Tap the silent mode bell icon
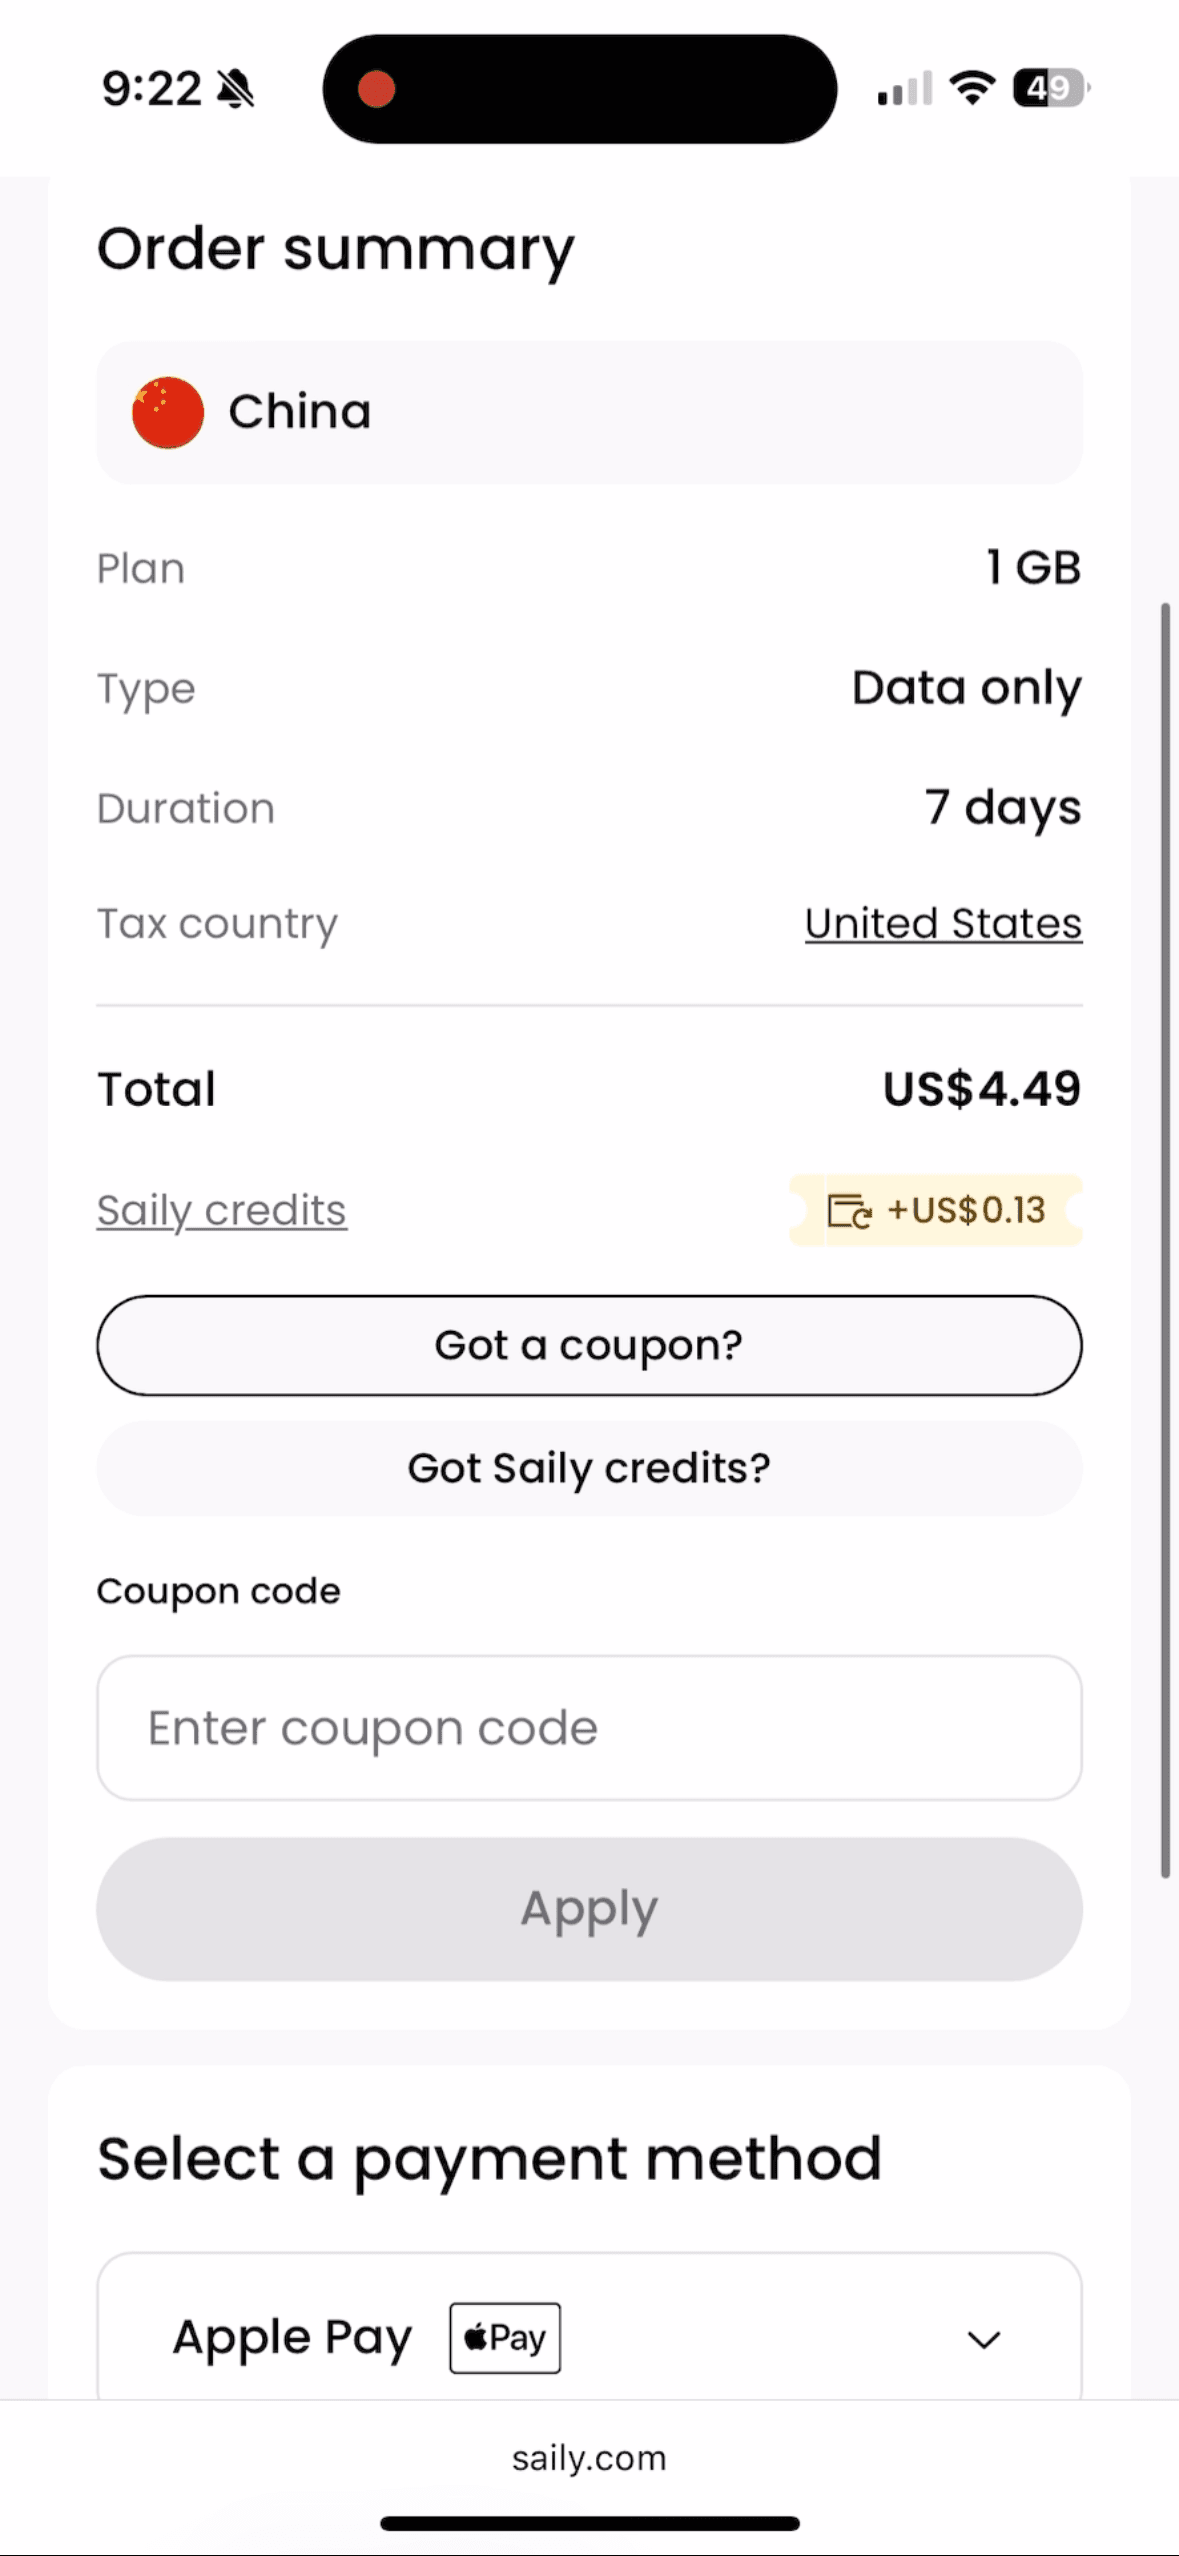The height and width of the screenshot is (2556, 1179). 236,89
